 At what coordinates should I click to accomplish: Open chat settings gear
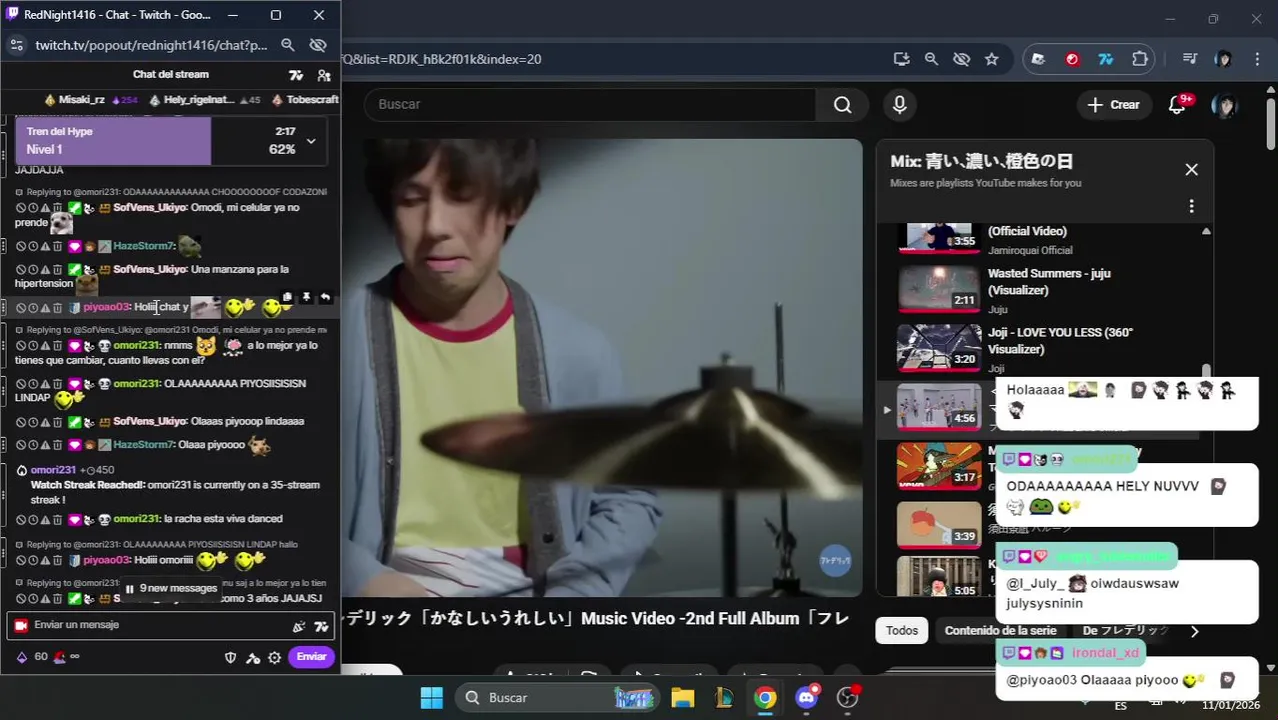pos(274,657)
